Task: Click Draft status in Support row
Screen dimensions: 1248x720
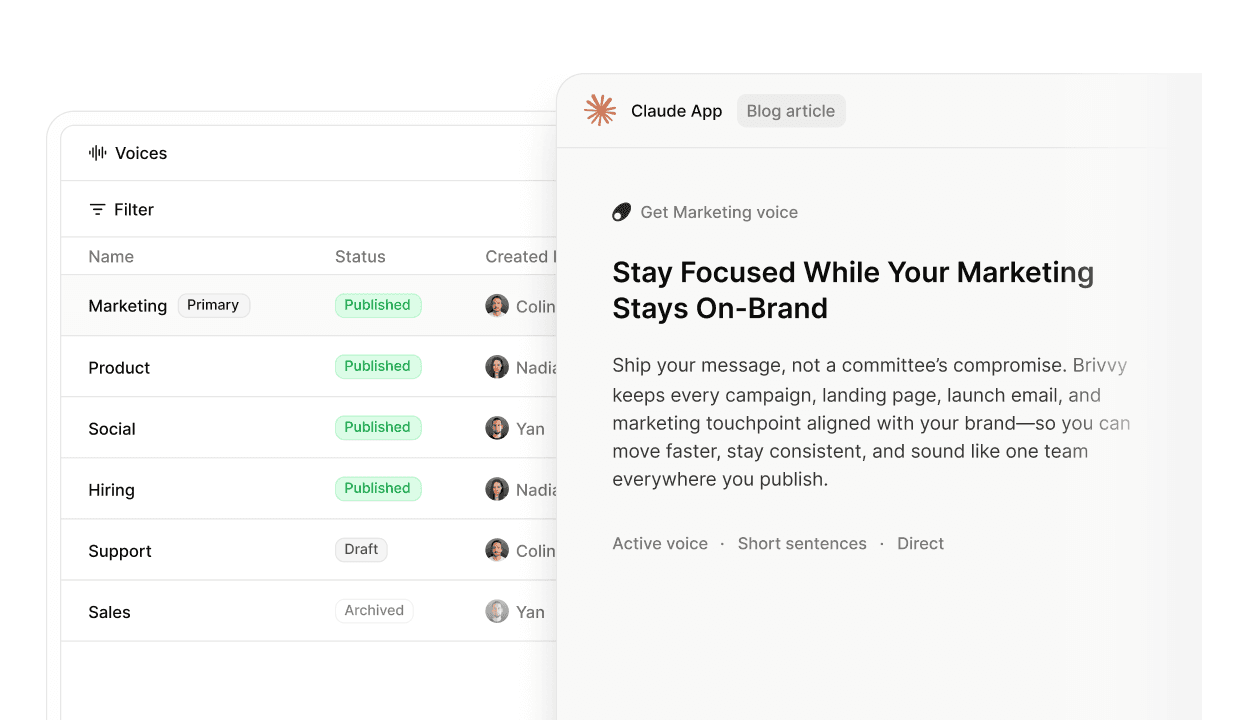Action: click(361, 550)
